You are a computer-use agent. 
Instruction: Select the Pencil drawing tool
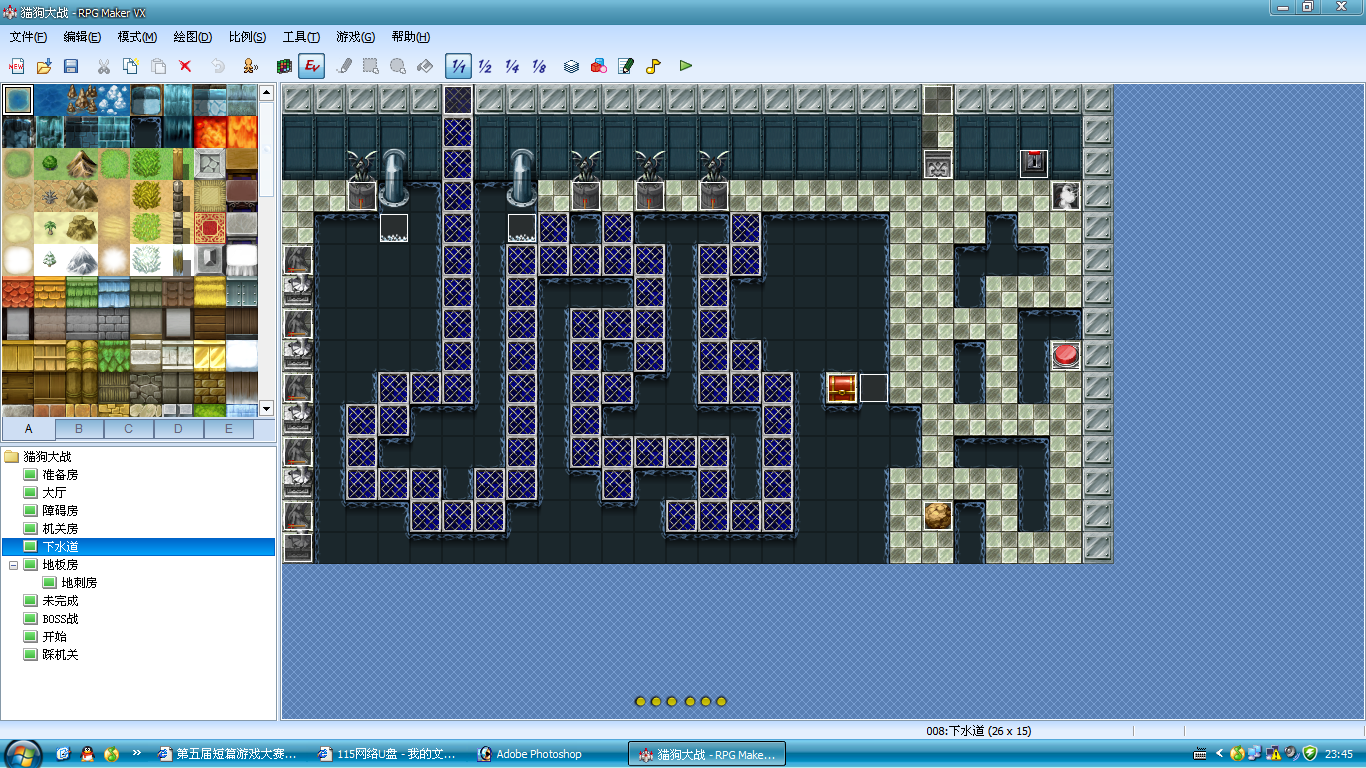point(344,66)
